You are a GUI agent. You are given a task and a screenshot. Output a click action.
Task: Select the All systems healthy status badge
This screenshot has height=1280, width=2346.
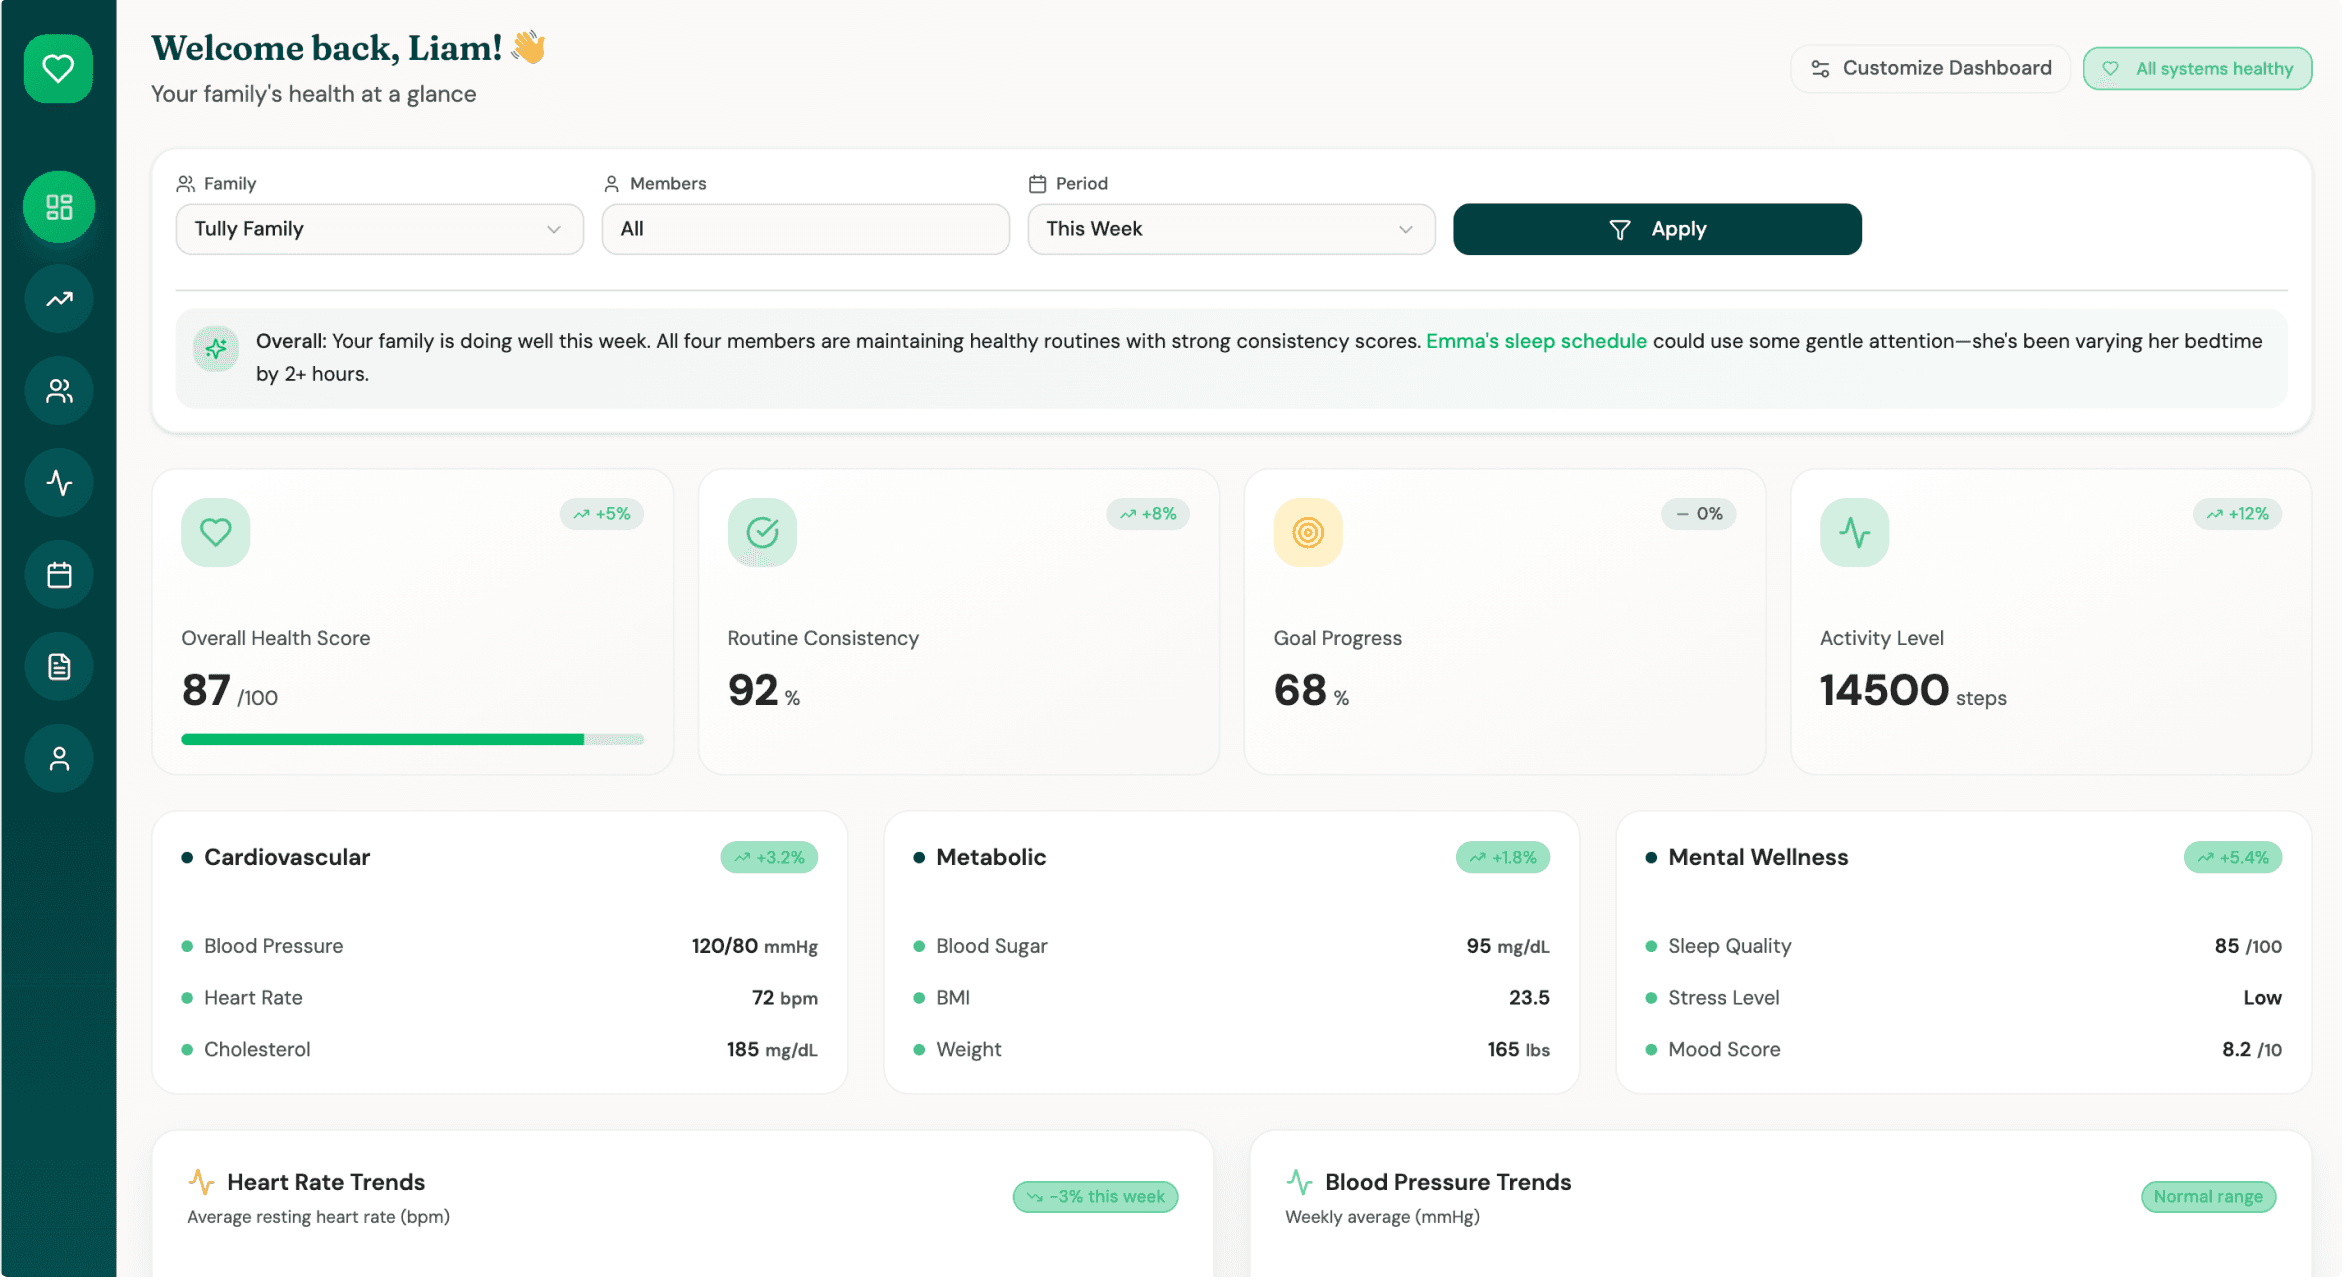2197,67
